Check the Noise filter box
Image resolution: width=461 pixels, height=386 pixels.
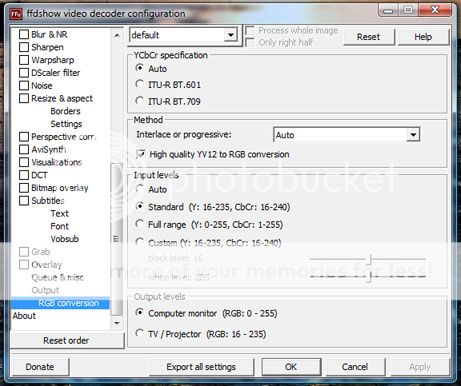(x=24, y=85)
